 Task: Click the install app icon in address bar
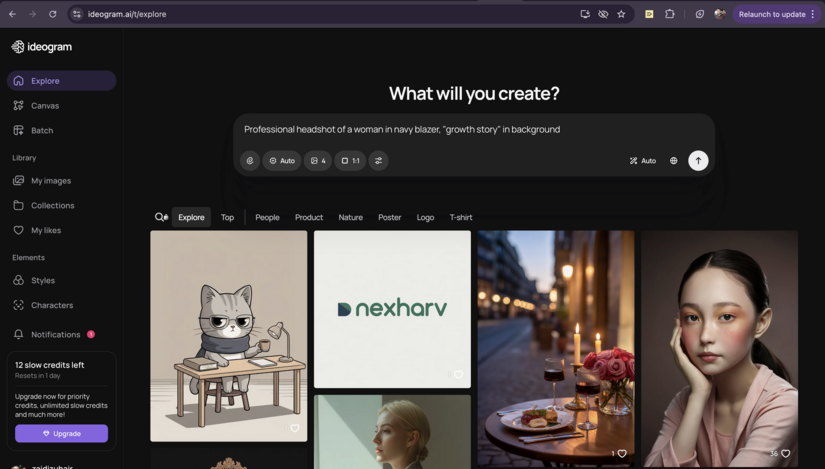pyautogui.click(x=585, y=14)
